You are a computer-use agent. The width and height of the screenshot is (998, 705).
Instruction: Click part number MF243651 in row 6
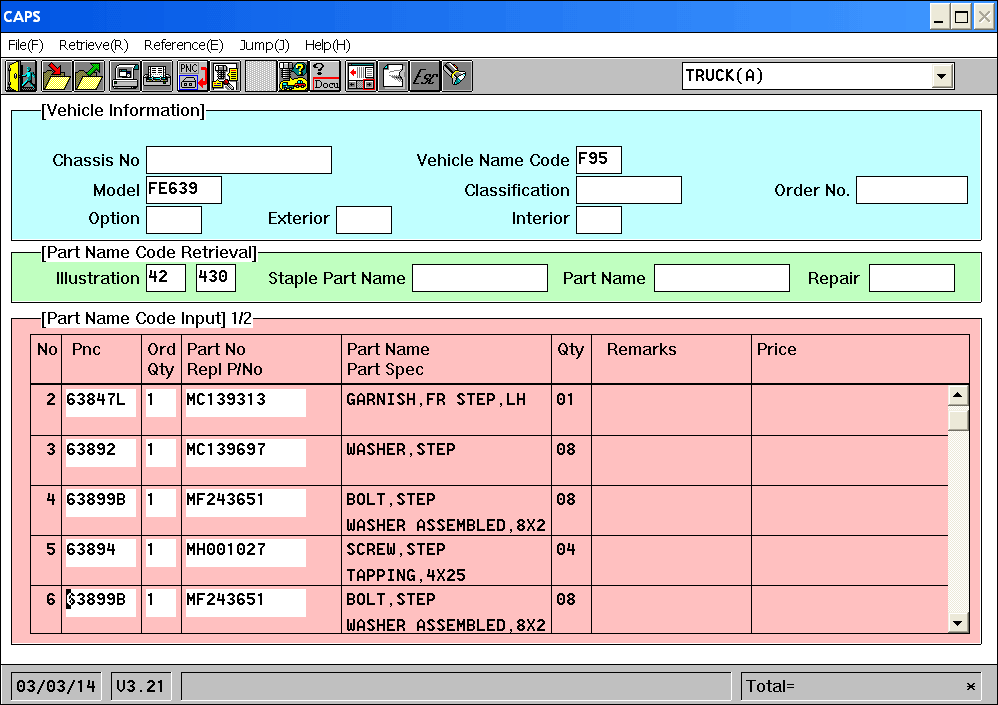click(x=246, y=603)
